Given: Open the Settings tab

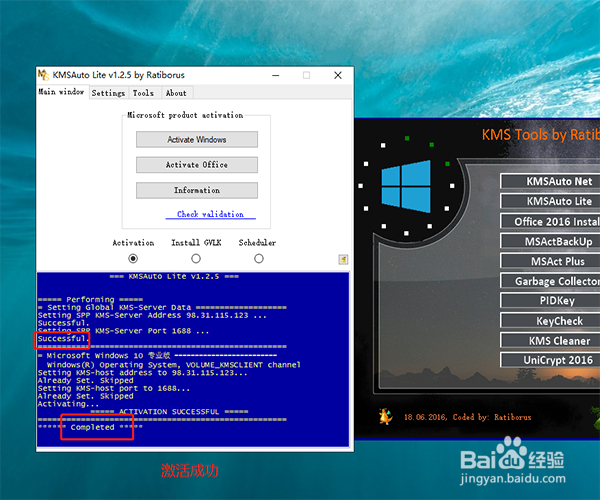Looking at the screenshot, I should tap(108, 93).
